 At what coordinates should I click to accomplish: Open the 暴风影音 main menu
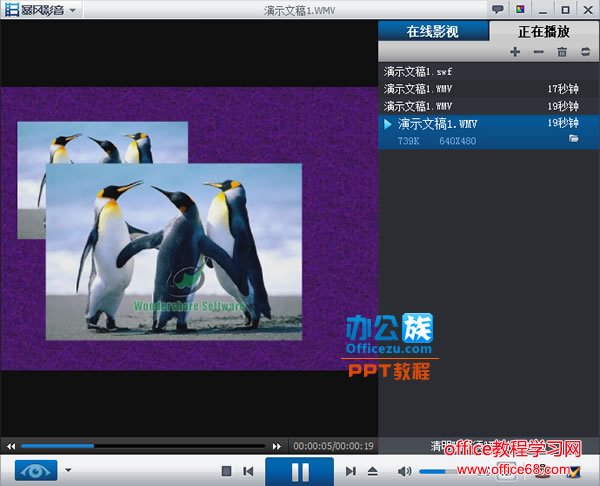(41, 10)
